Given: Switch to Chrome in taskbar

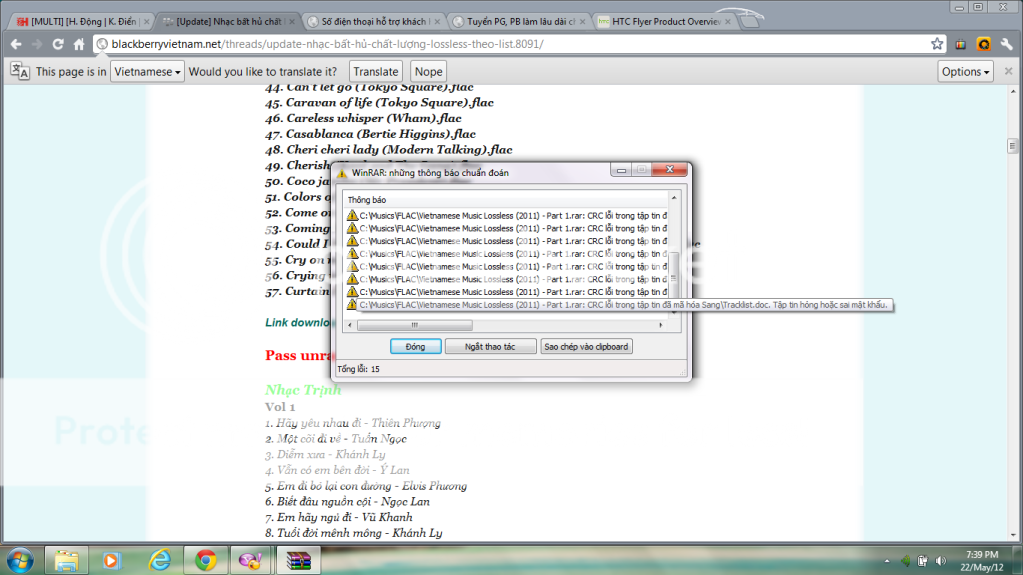Looking at the screenshot, I should point(206,561).
